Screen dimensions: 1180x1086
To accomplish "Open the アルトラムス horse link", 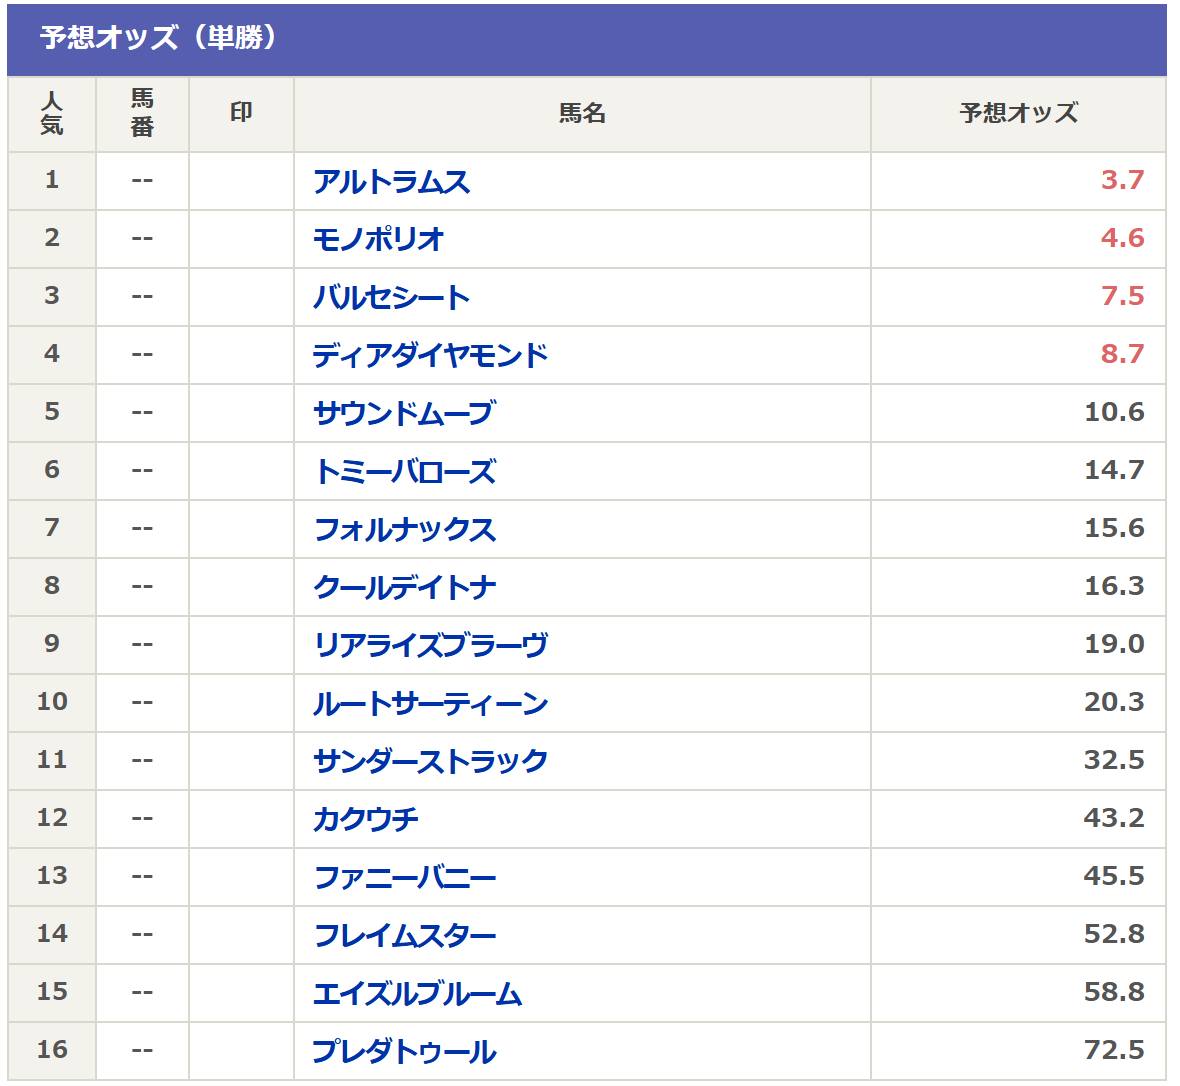I will coord(391,181).
